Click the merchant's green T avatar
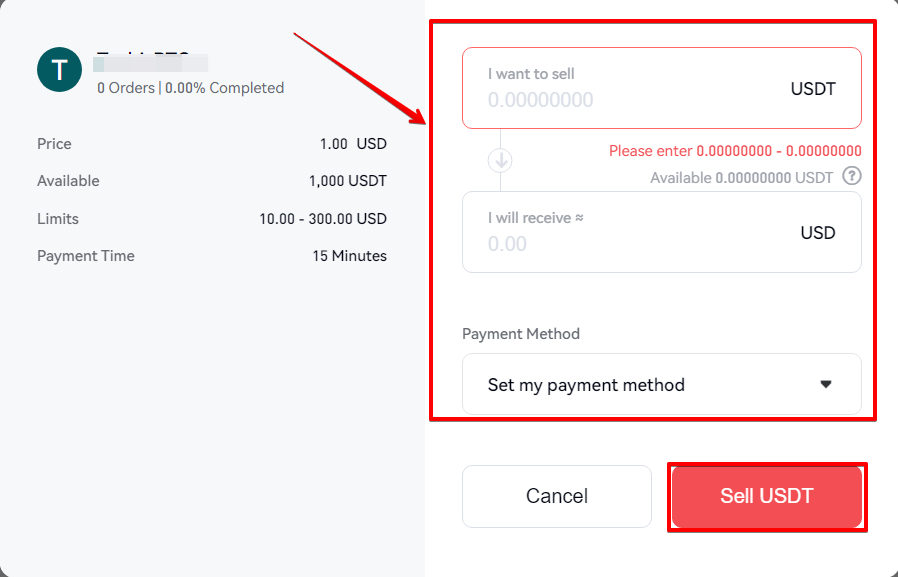This screenshot has width=898, height=577. tap(60, 70)
